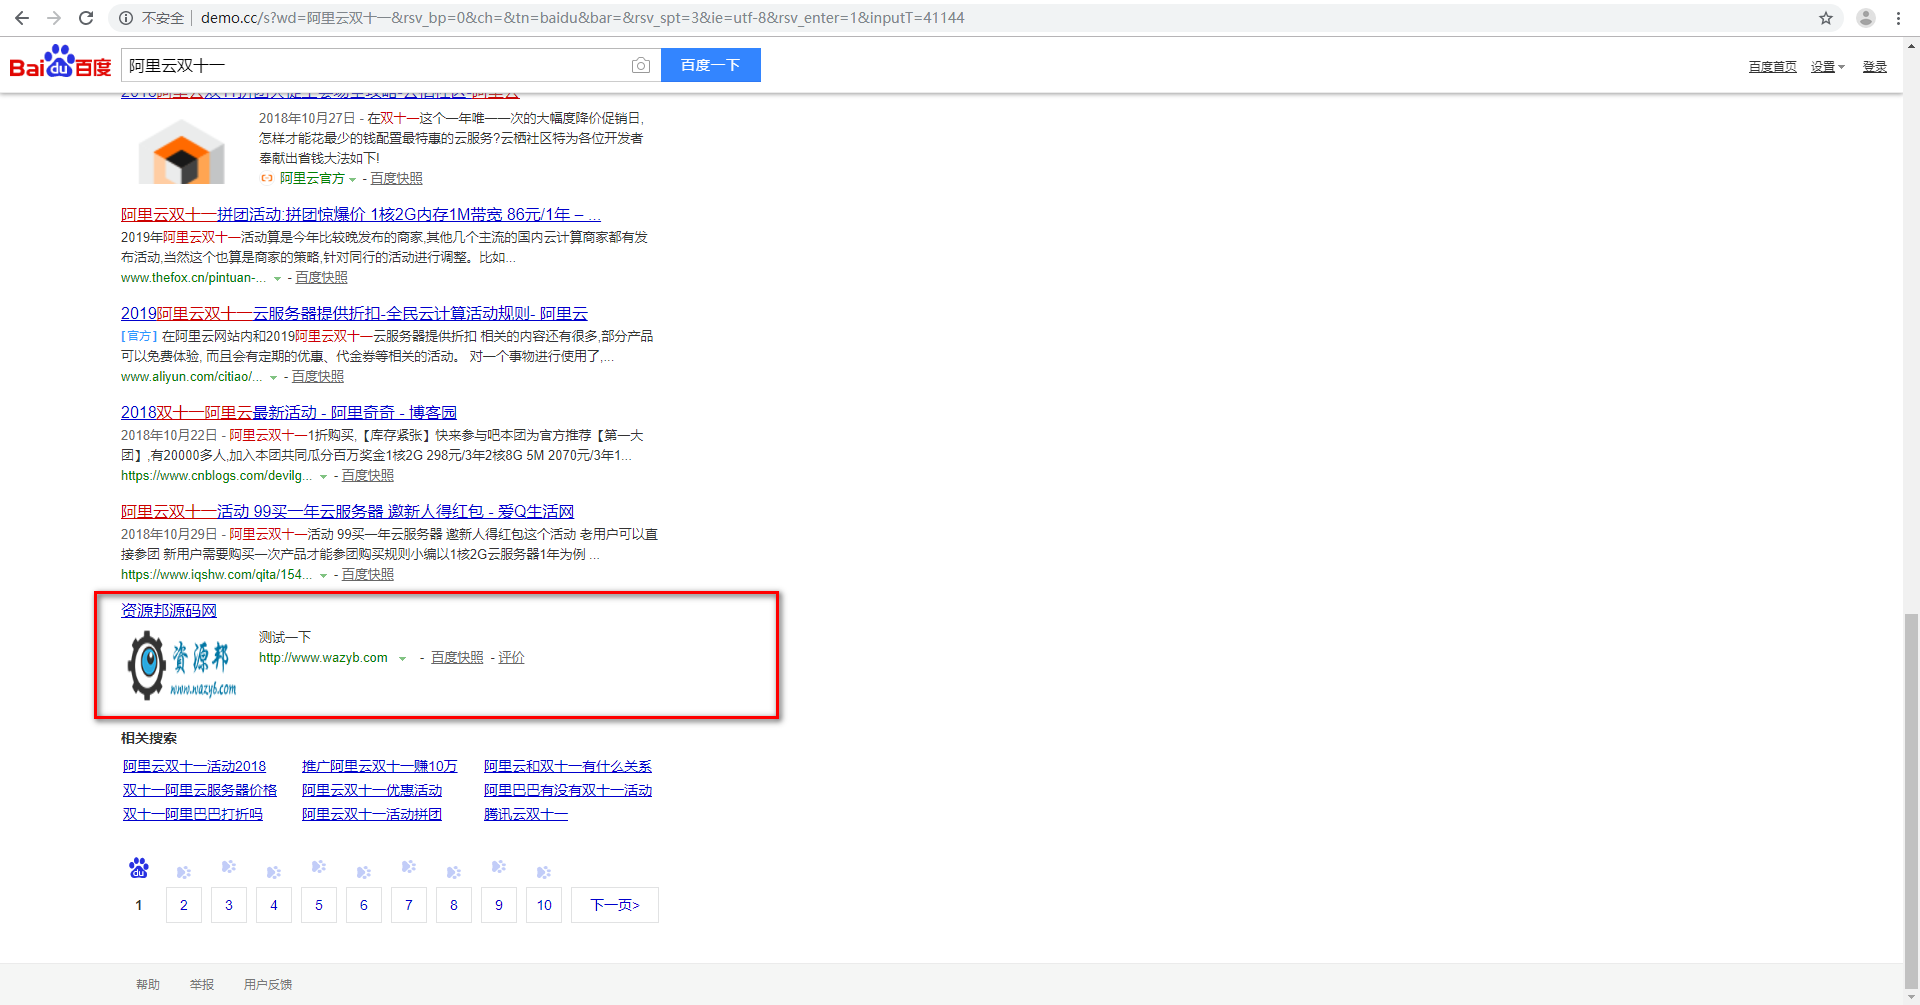Go to results page 9

[x=499, y=905]
